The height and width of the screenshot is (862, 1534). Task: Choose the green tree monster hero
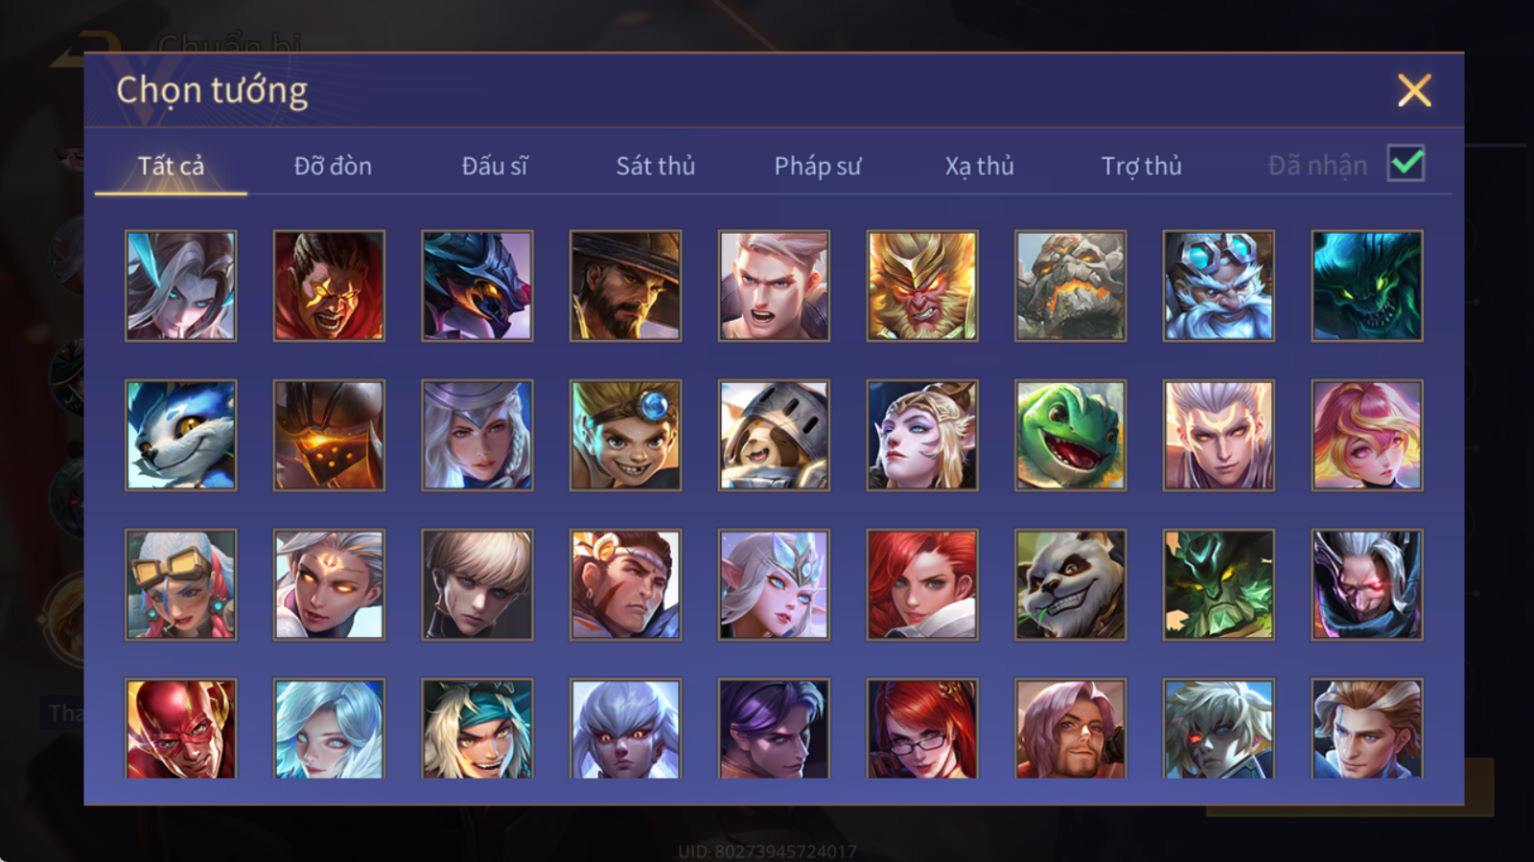[x=1218, y=585]
